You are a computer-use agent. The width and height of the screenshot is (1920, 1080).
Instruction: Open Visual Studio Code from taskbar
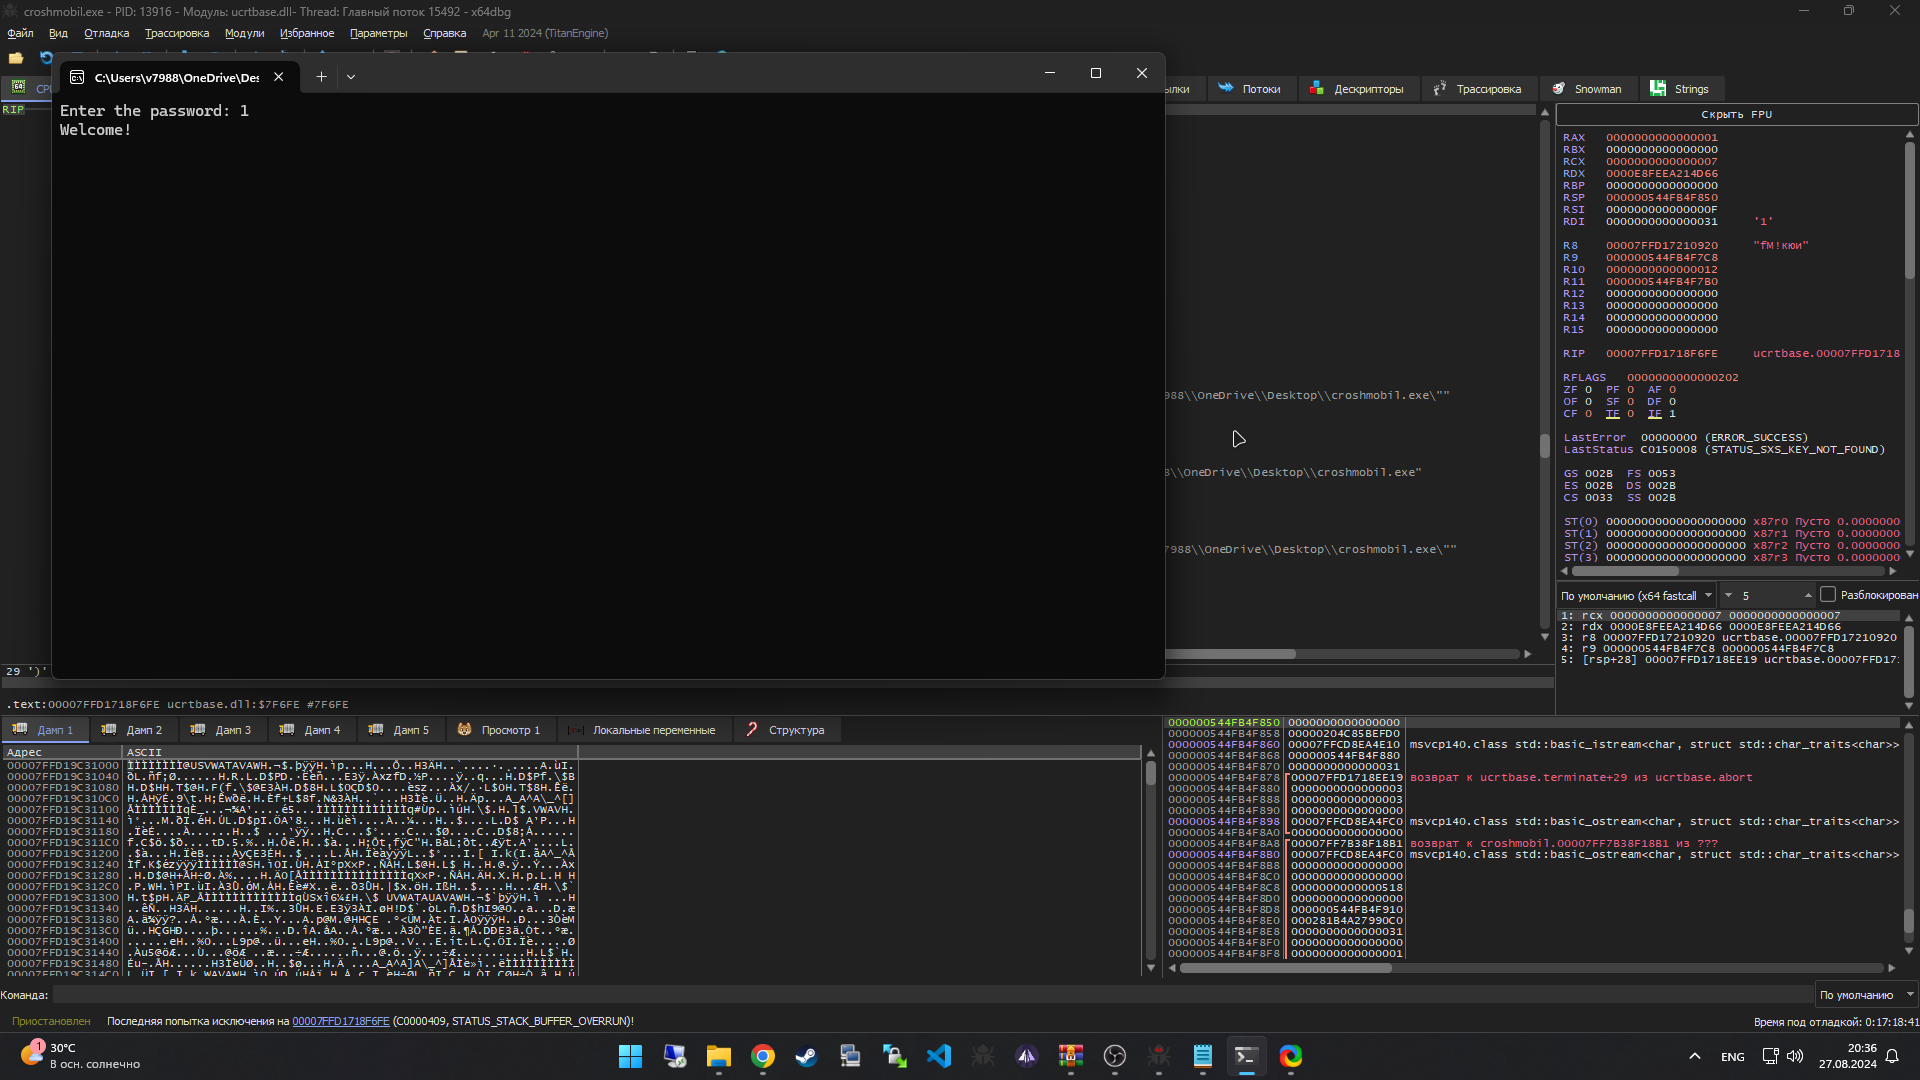pos(938,1056)
